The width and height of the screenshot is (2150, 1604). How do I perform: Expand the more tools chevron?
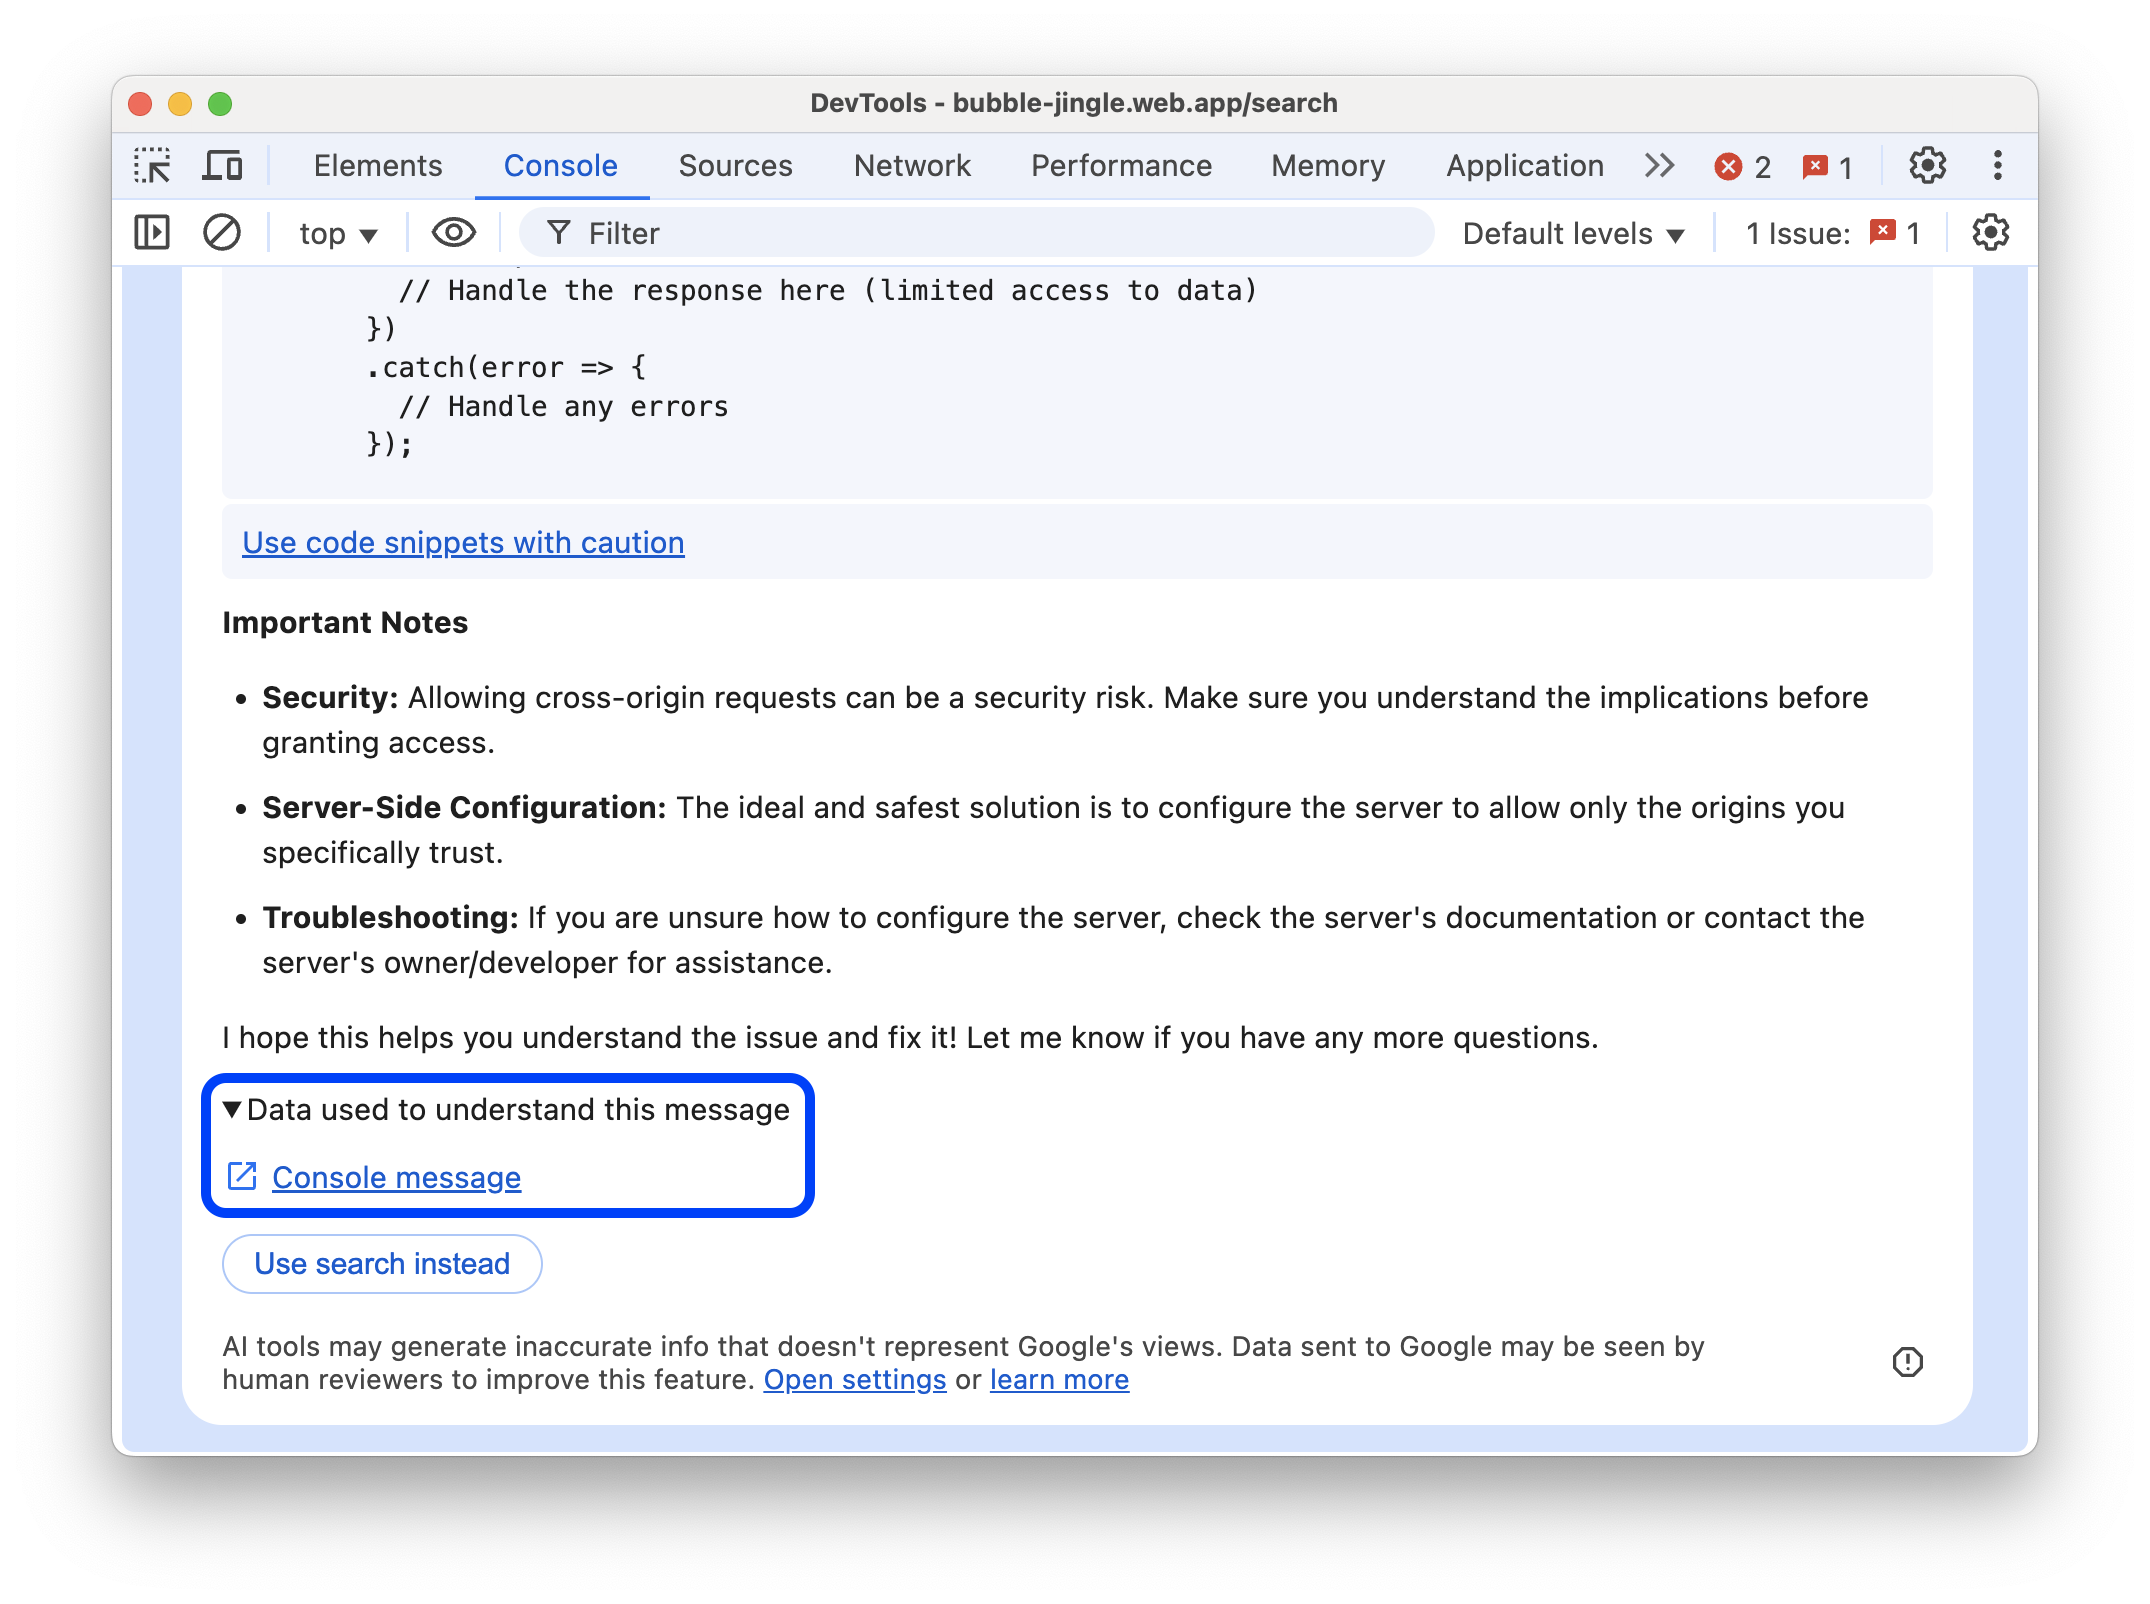pyautogui.click(x=1658, y=165)
